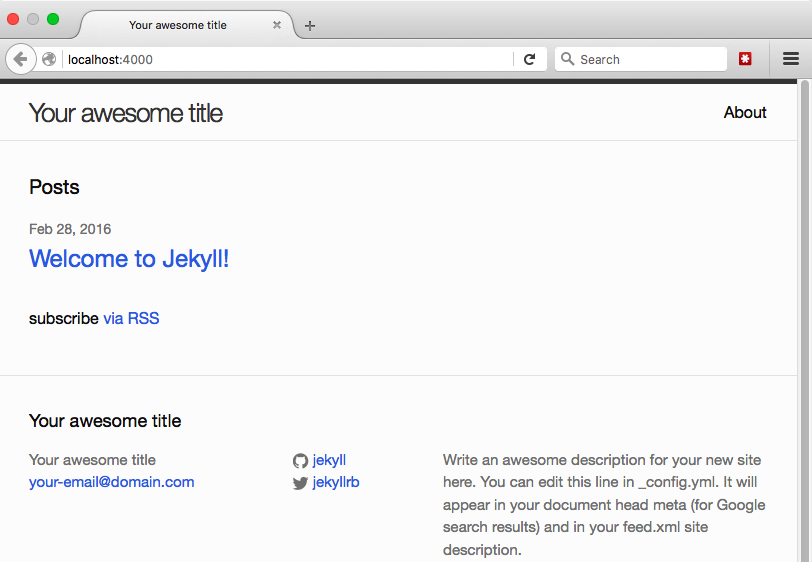Click the red extension icon in toolbar
812x562 pixels.
coord(745,59)
